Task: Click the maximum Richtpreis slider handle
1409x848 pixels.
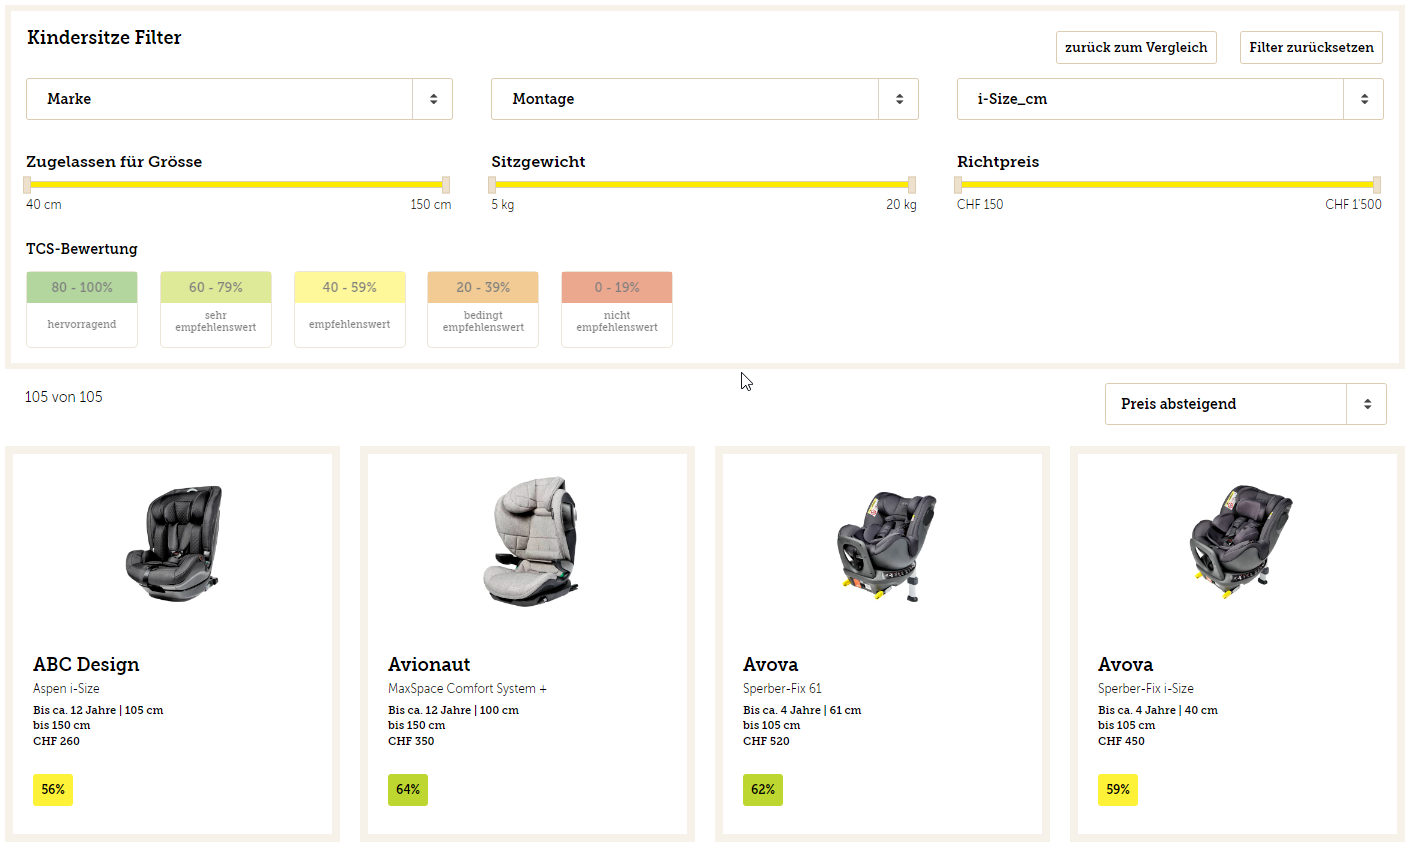Action: 1377,184
